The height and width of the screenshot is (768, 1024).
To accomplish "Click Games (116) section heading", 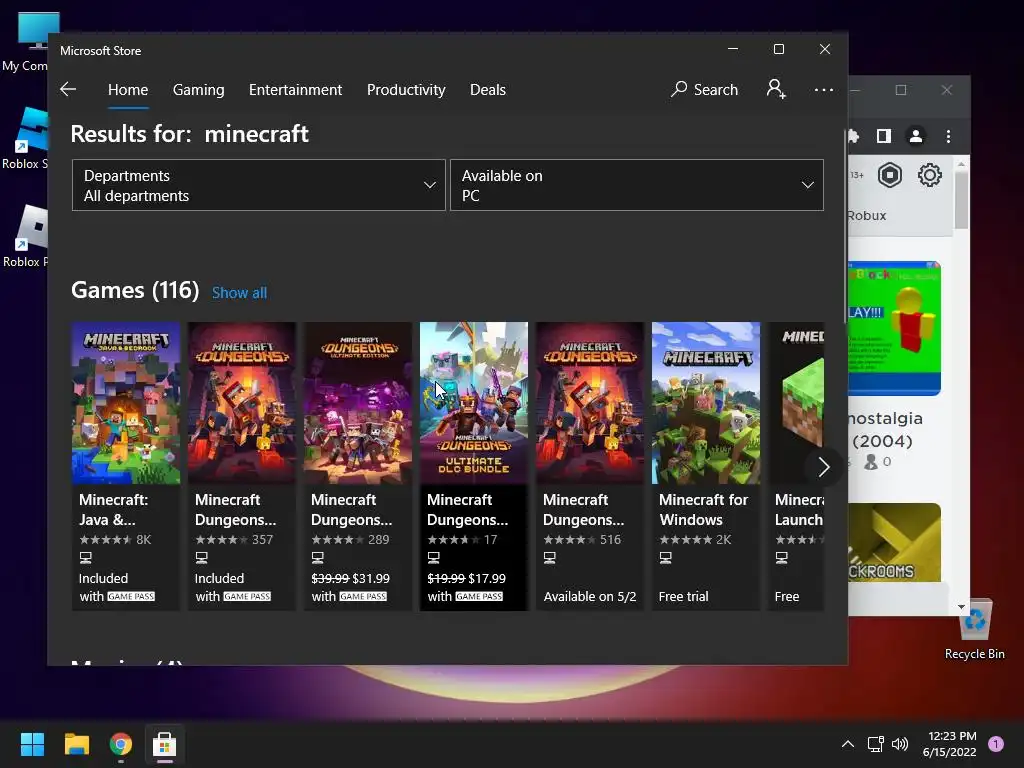I will coord(135,290).
